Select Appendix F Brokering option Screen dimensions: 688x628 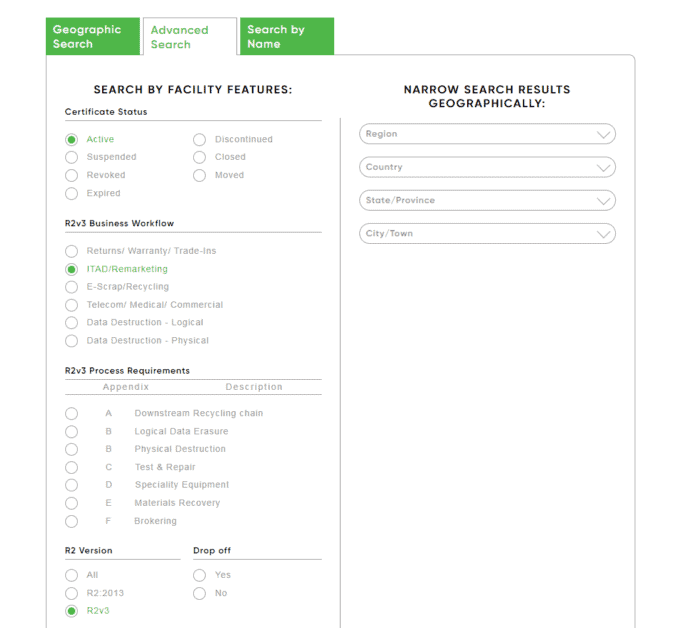(x=71, y=521)
